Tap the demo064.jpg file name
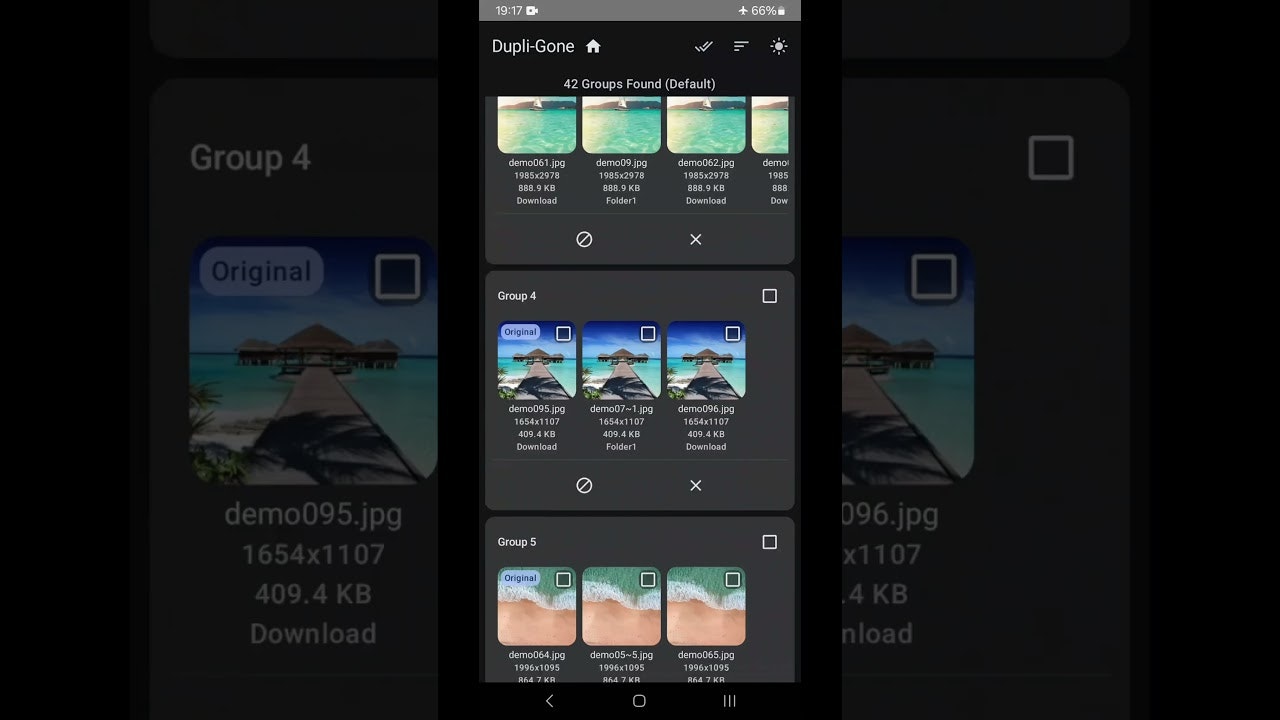Viewport: 1280px width, 720px height. (x=537, y=655)
